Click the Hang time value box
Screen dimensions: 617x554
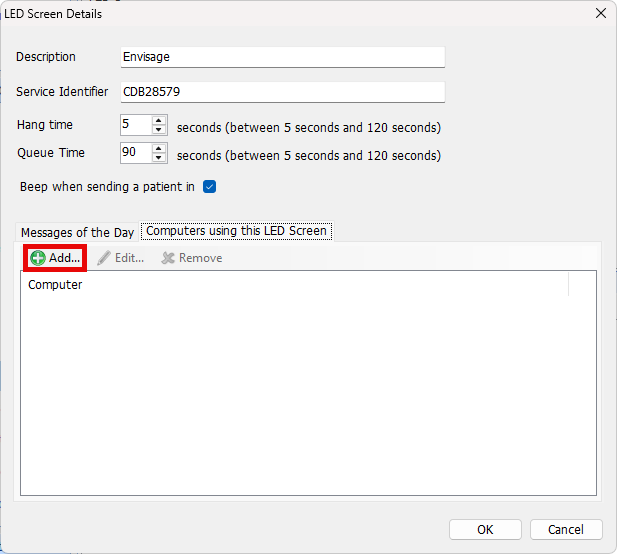(x=134, y=125)
